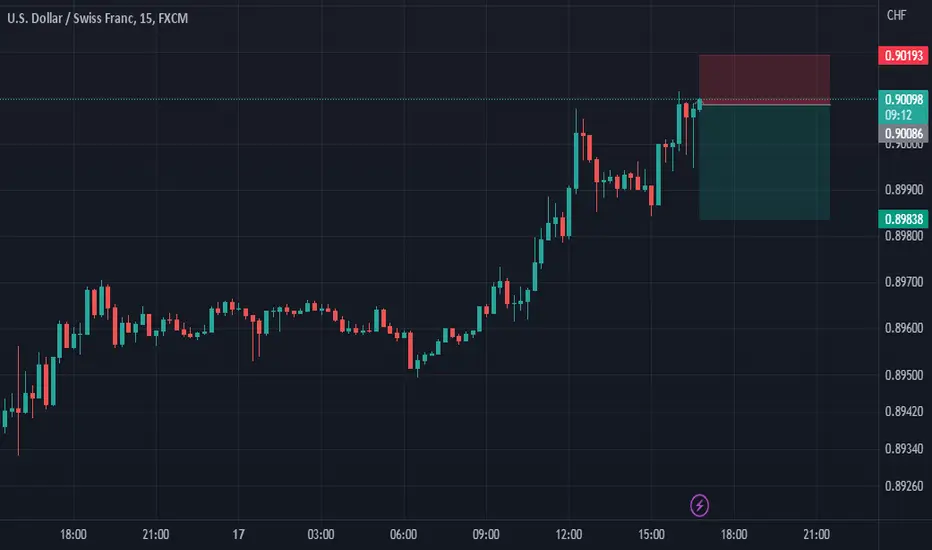Select the green take-profit zone of short position
The image size is (932, 550).
tap(764, 162)
